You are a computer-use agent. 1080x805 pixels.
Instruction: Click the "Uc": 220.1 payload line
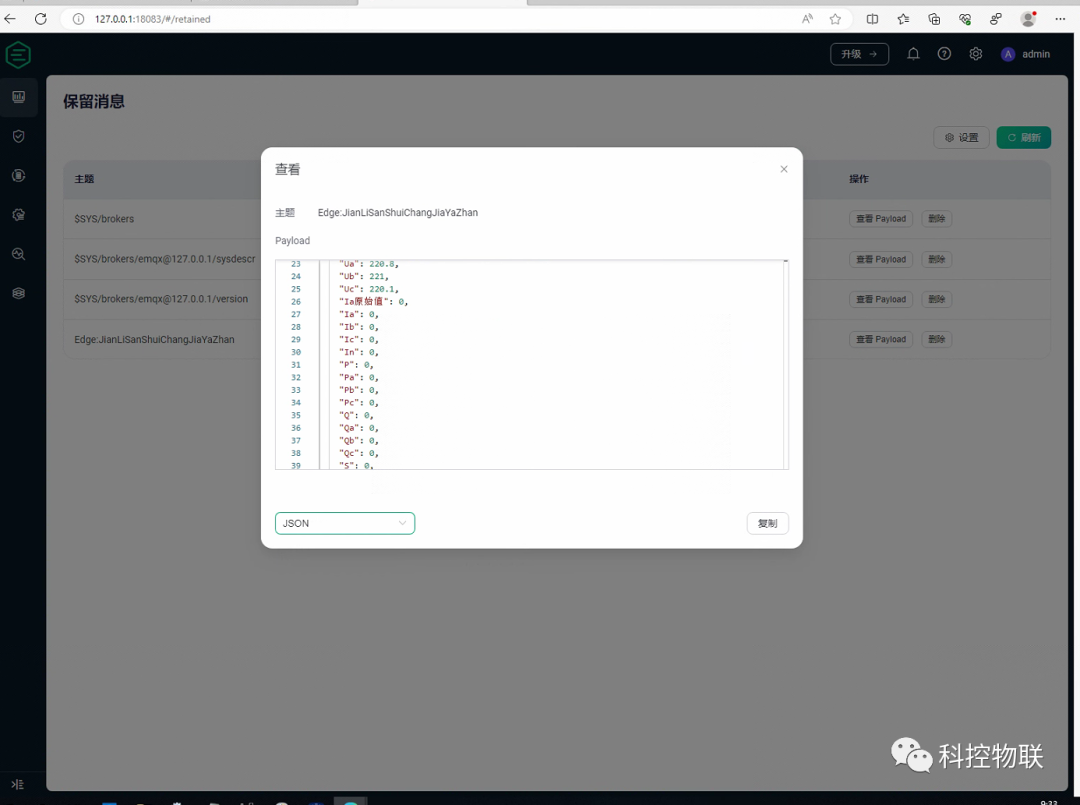coord(368,289)
